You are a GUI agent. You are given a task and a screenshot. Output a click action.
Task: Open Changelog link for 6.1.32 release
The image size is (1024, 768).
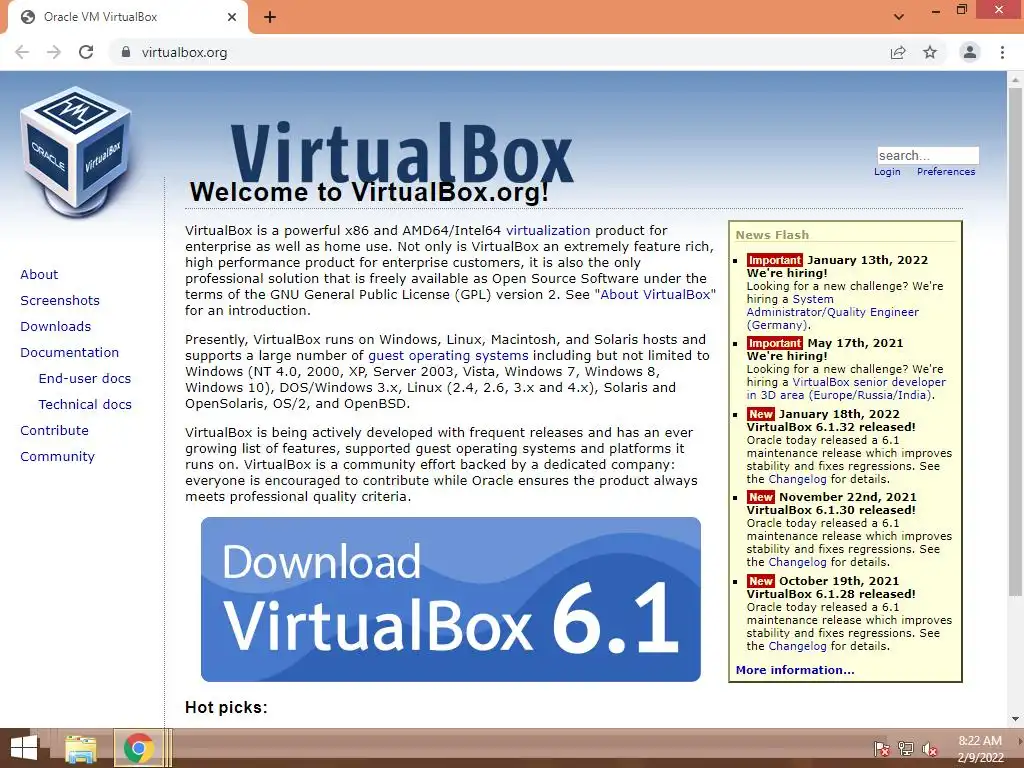coord(797,479)
